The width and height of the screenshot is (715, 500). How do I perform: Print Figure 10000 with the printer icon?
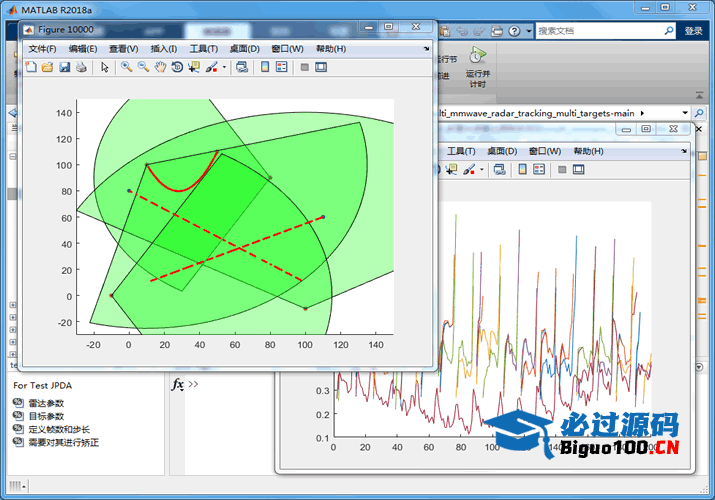point(81,67)
